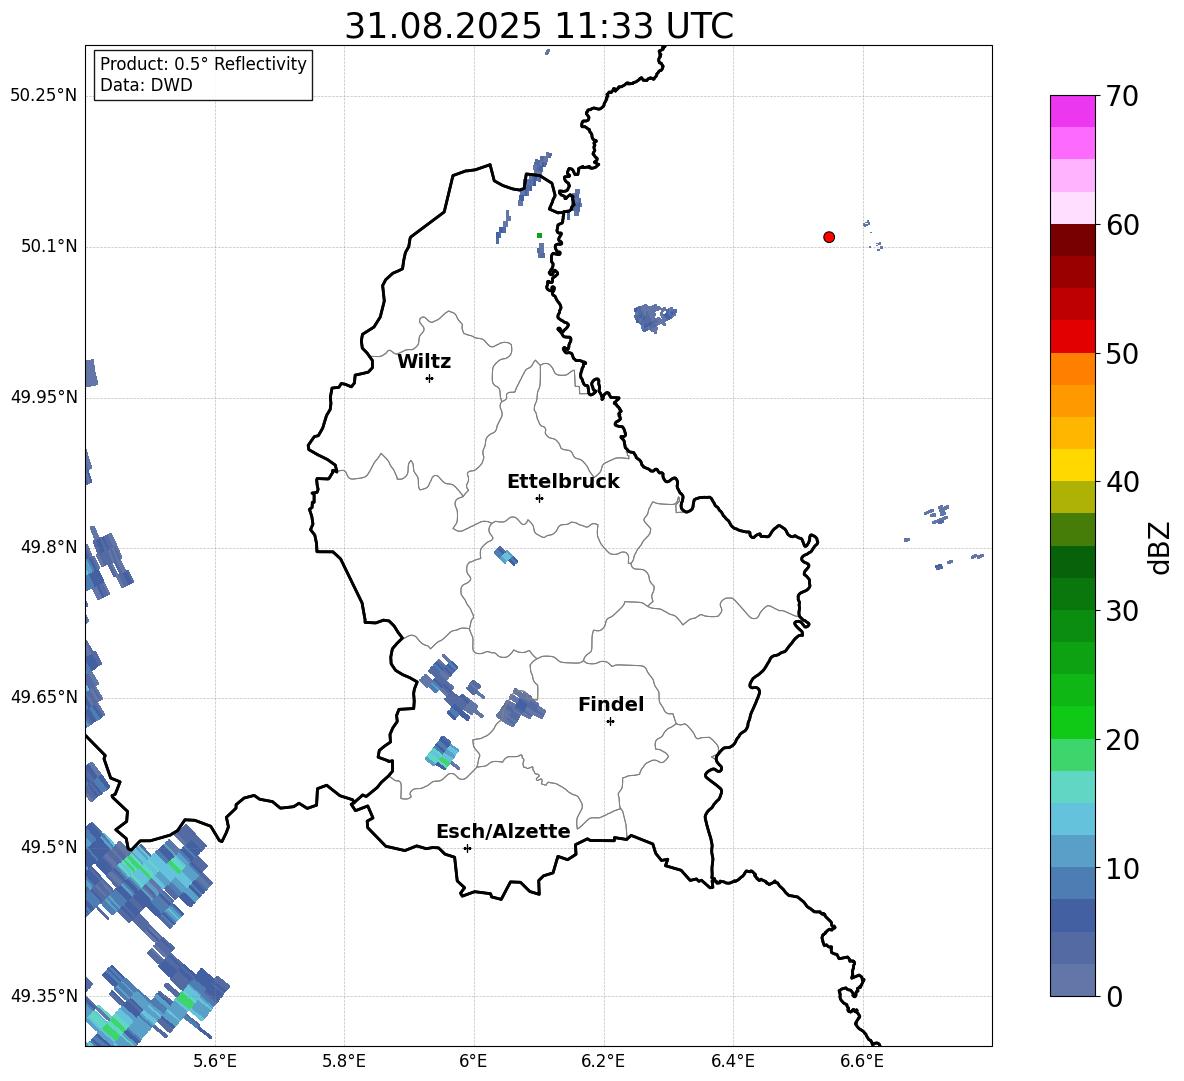Click the Wiltz city label

(x=424, y=362)
